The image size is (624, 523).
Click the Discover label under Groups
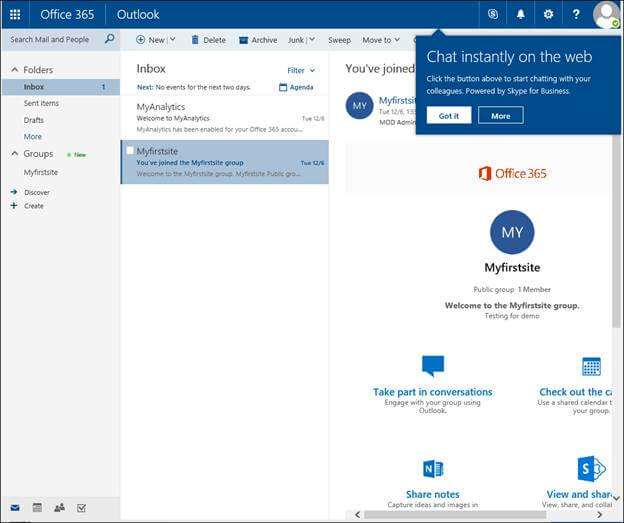pyautogui.click(x=37, y=192)
